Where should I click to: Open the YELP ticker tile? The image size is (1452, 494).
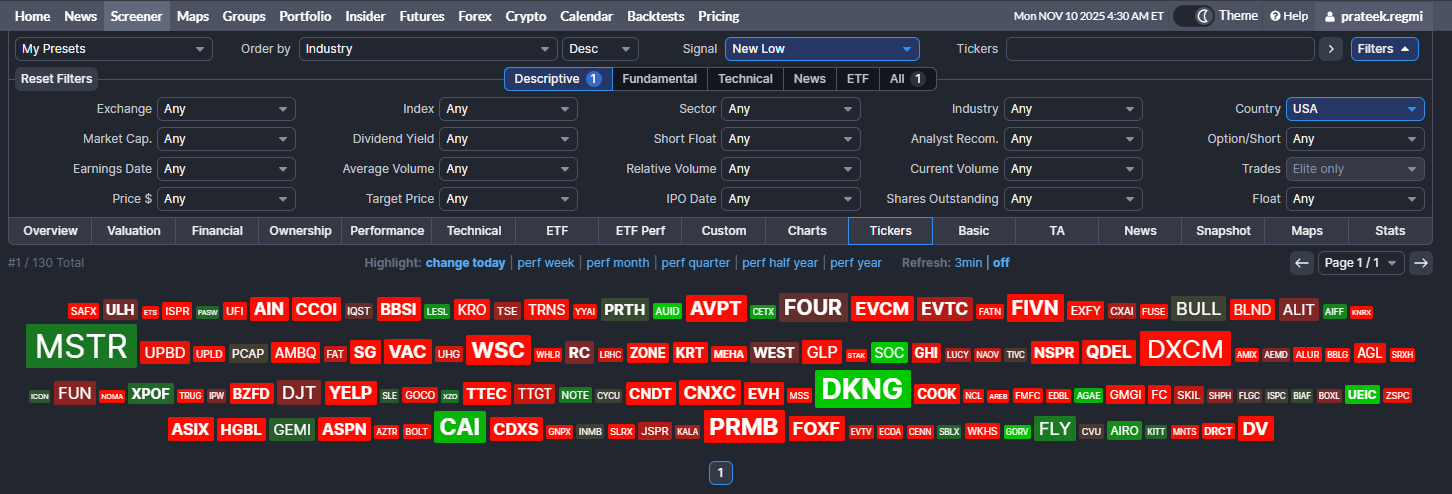point(349,393)
